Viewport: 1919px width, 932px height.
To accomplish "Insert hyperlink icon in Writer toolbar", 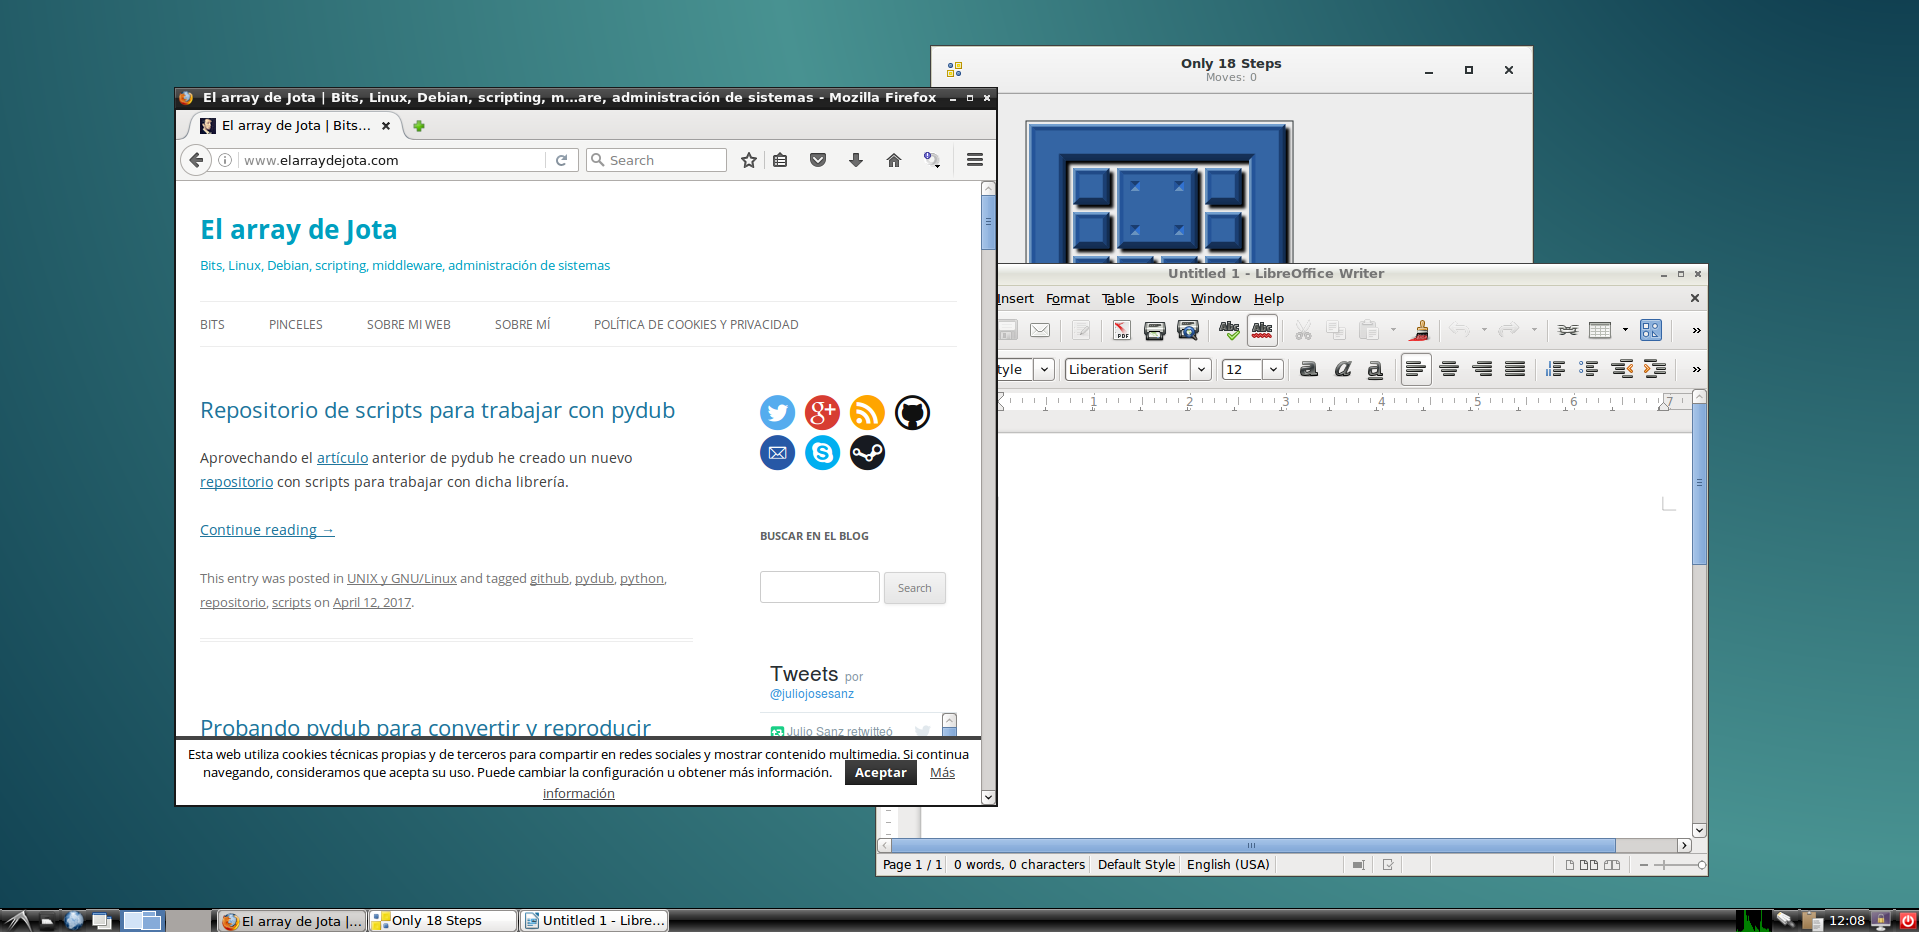I will pos(1568,330).
